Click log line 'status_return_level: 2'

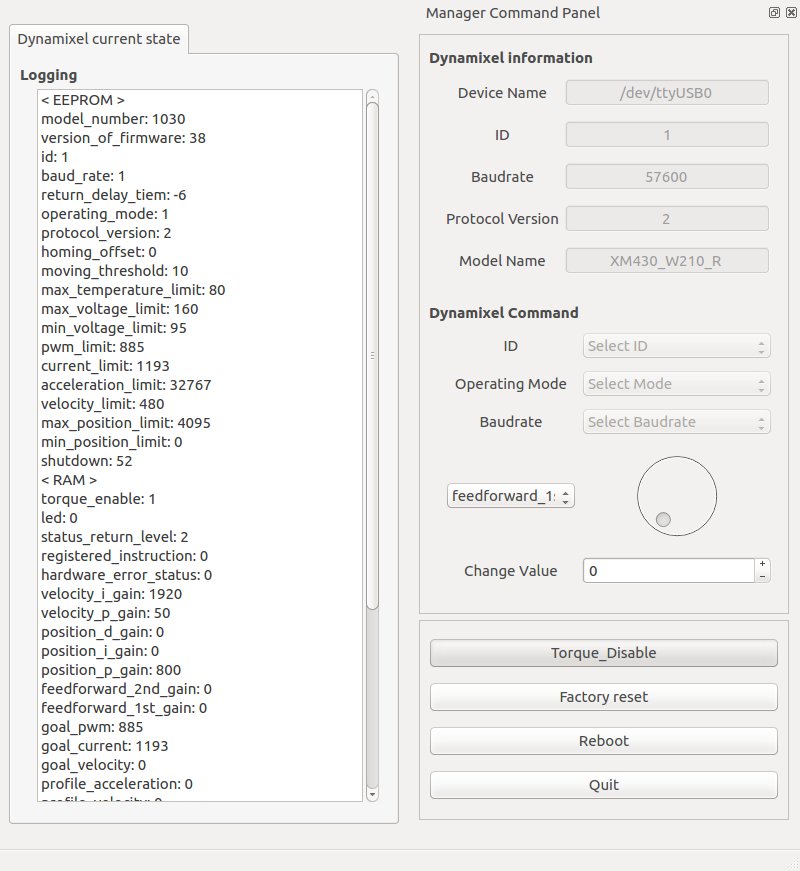[x=114, y=537]
